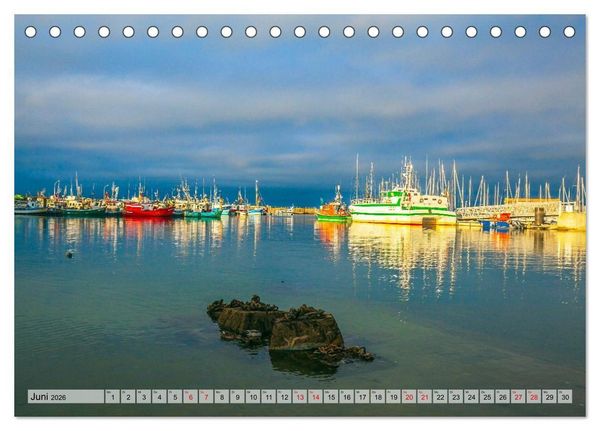Viewport: 600px width, 431px height.
Task: Click the small buoy floating on the water
Action: tap(69, 254)
